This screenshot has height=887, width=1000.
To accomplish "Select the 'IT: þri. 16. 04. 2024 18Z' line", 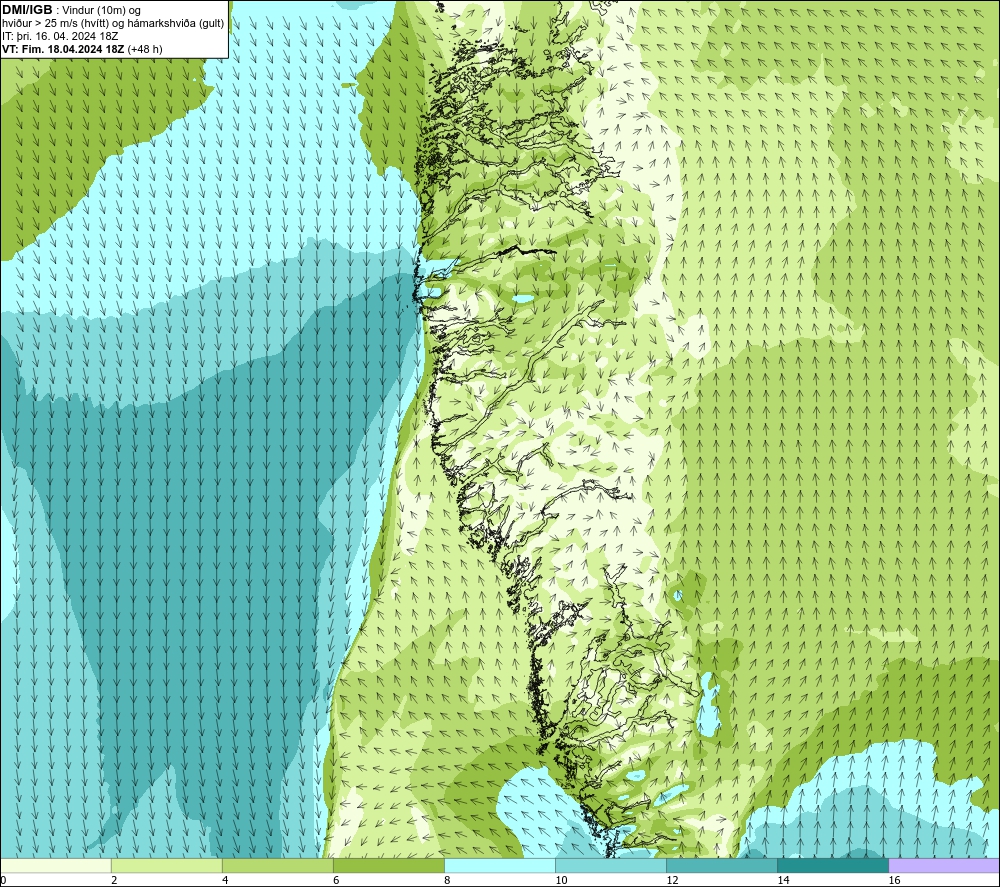I will tap(60, 36).
